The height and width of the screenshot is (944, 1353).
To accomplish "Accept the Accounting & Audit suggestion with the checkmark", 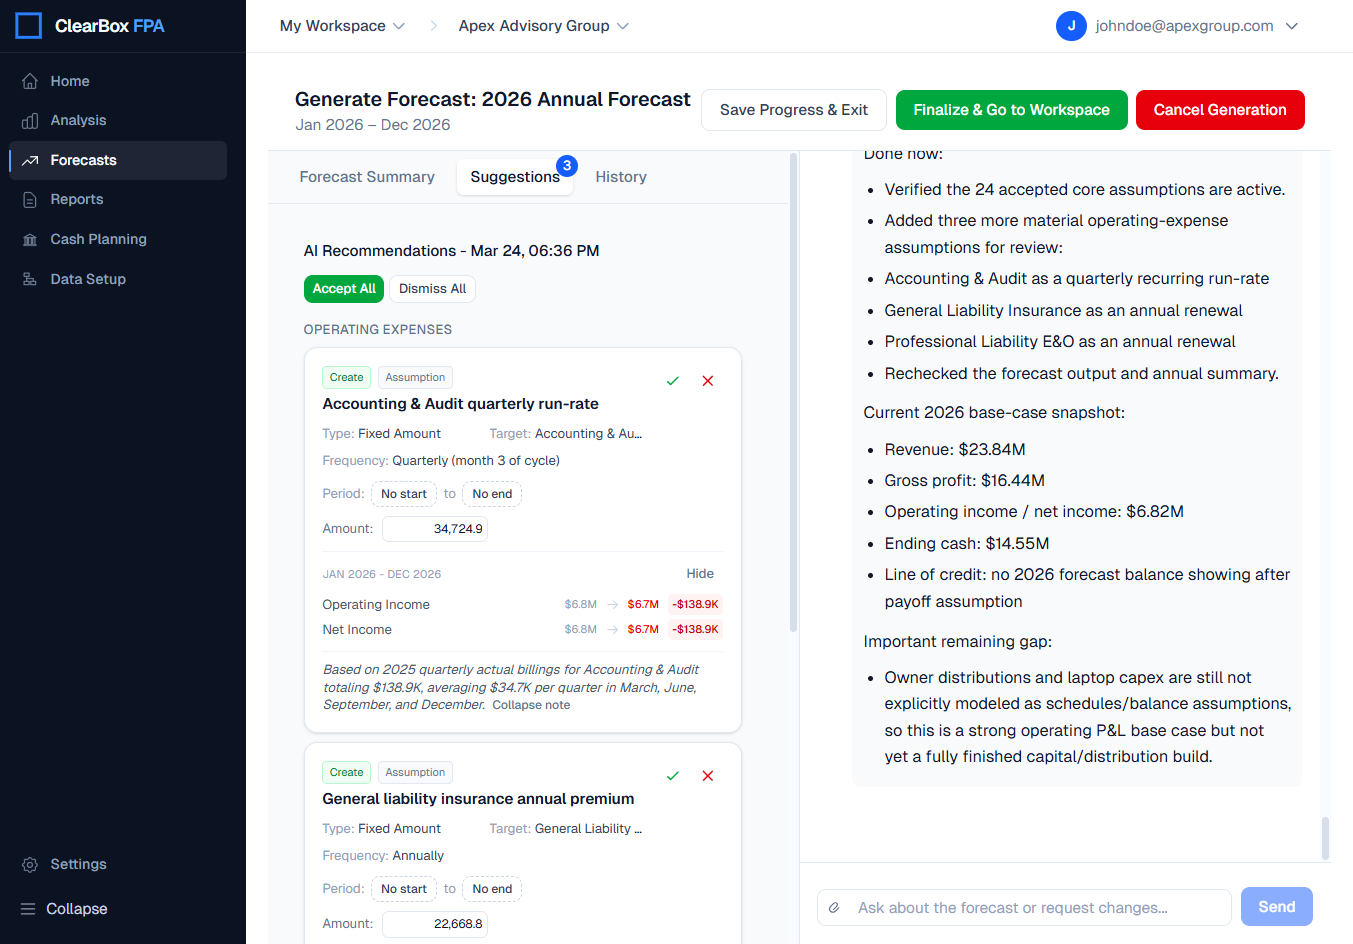I will 672,381.
